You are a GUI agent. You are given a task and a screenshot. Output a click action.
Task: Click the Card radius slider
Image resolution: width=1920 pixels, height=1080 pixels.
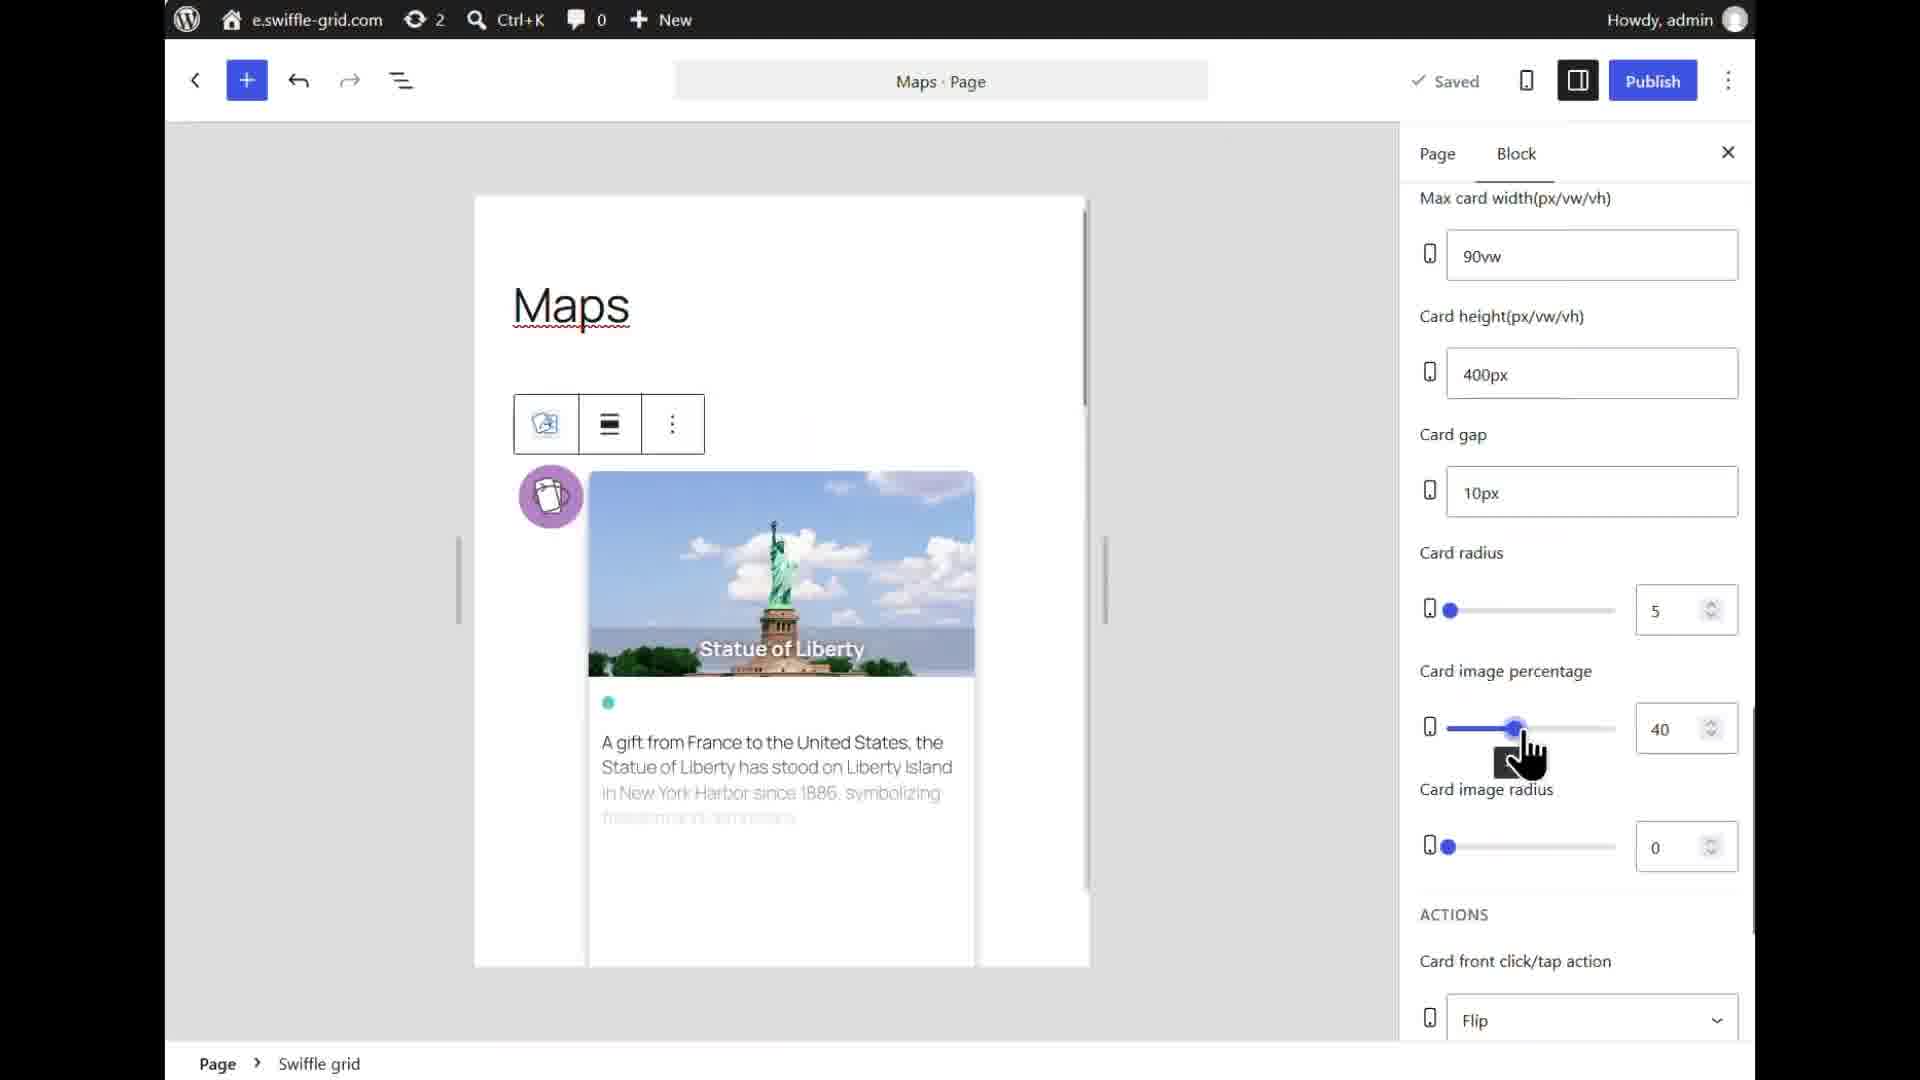pos(1531,611)
